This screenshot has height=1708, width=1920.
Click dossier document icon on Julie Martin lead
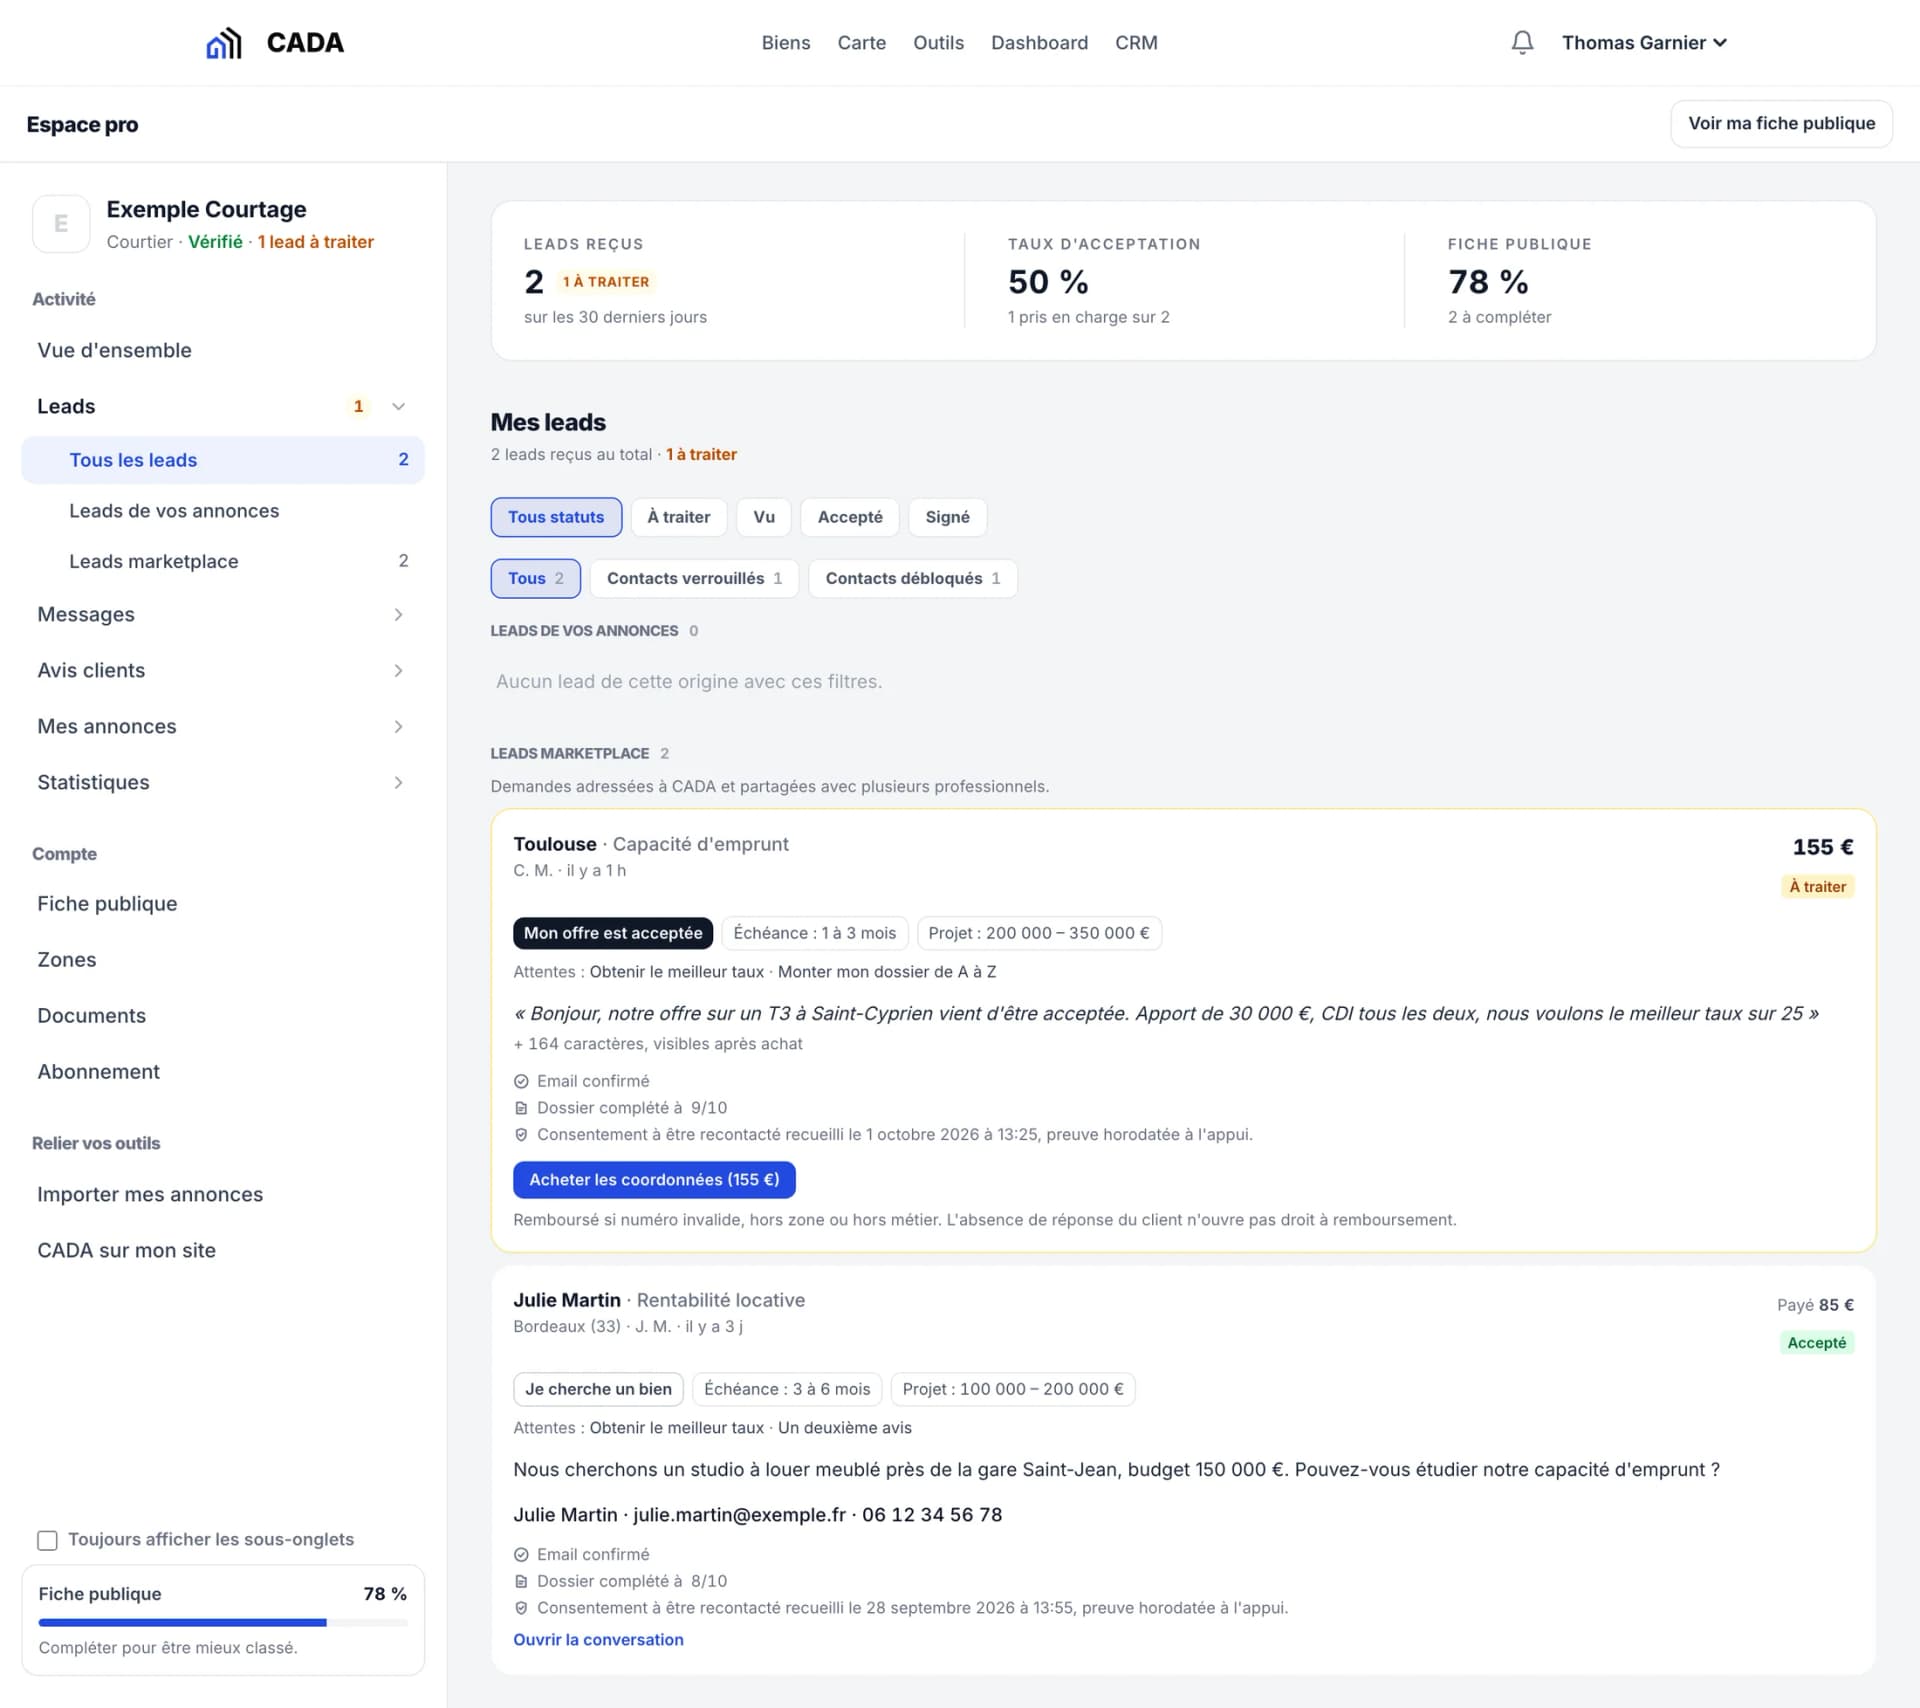(x=521, y=1582)
